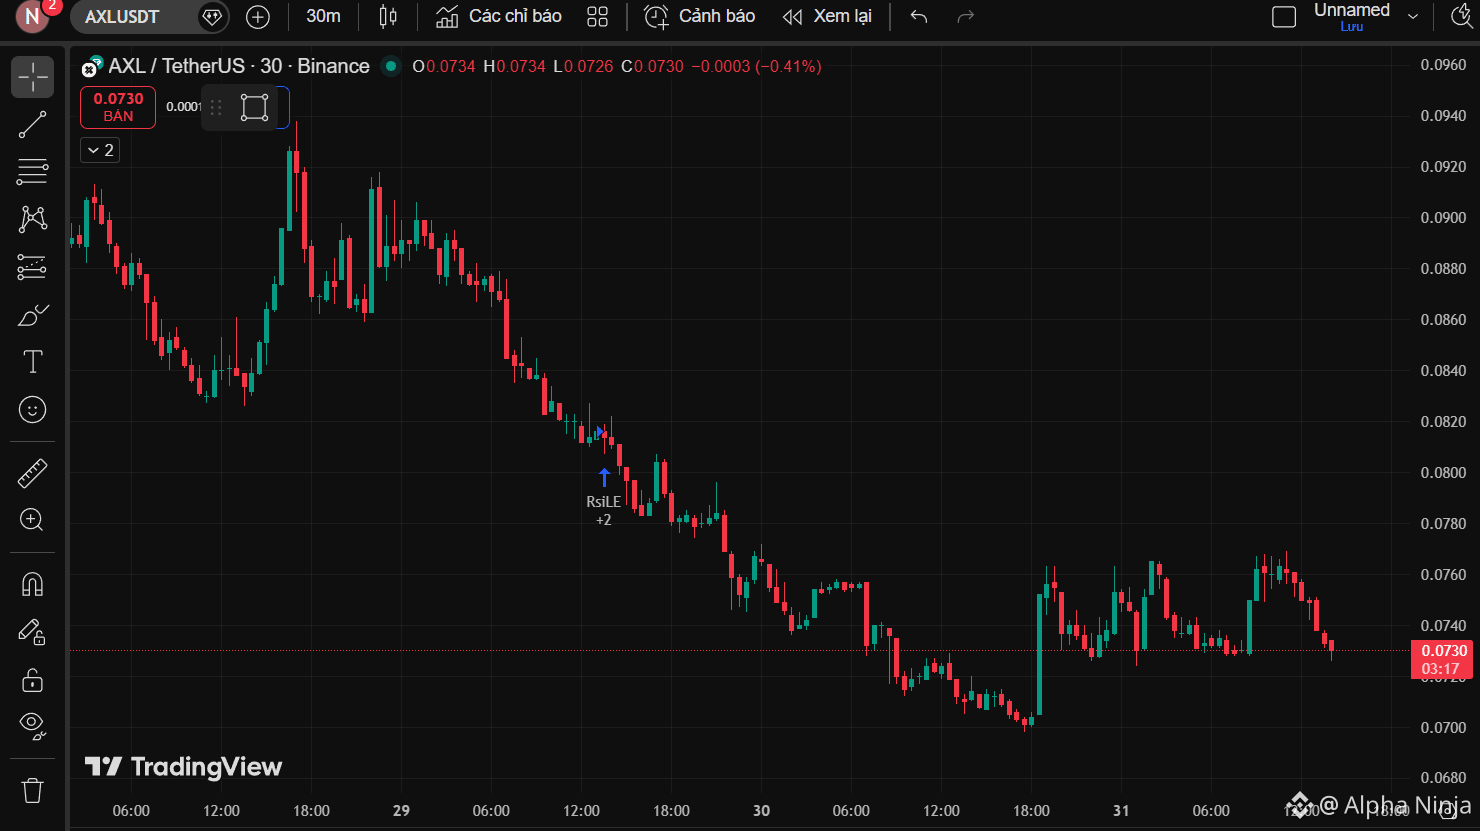Open quick search in the top right
The image size is (1480, 831).
pyautogui.click(x=1461, y=17)
